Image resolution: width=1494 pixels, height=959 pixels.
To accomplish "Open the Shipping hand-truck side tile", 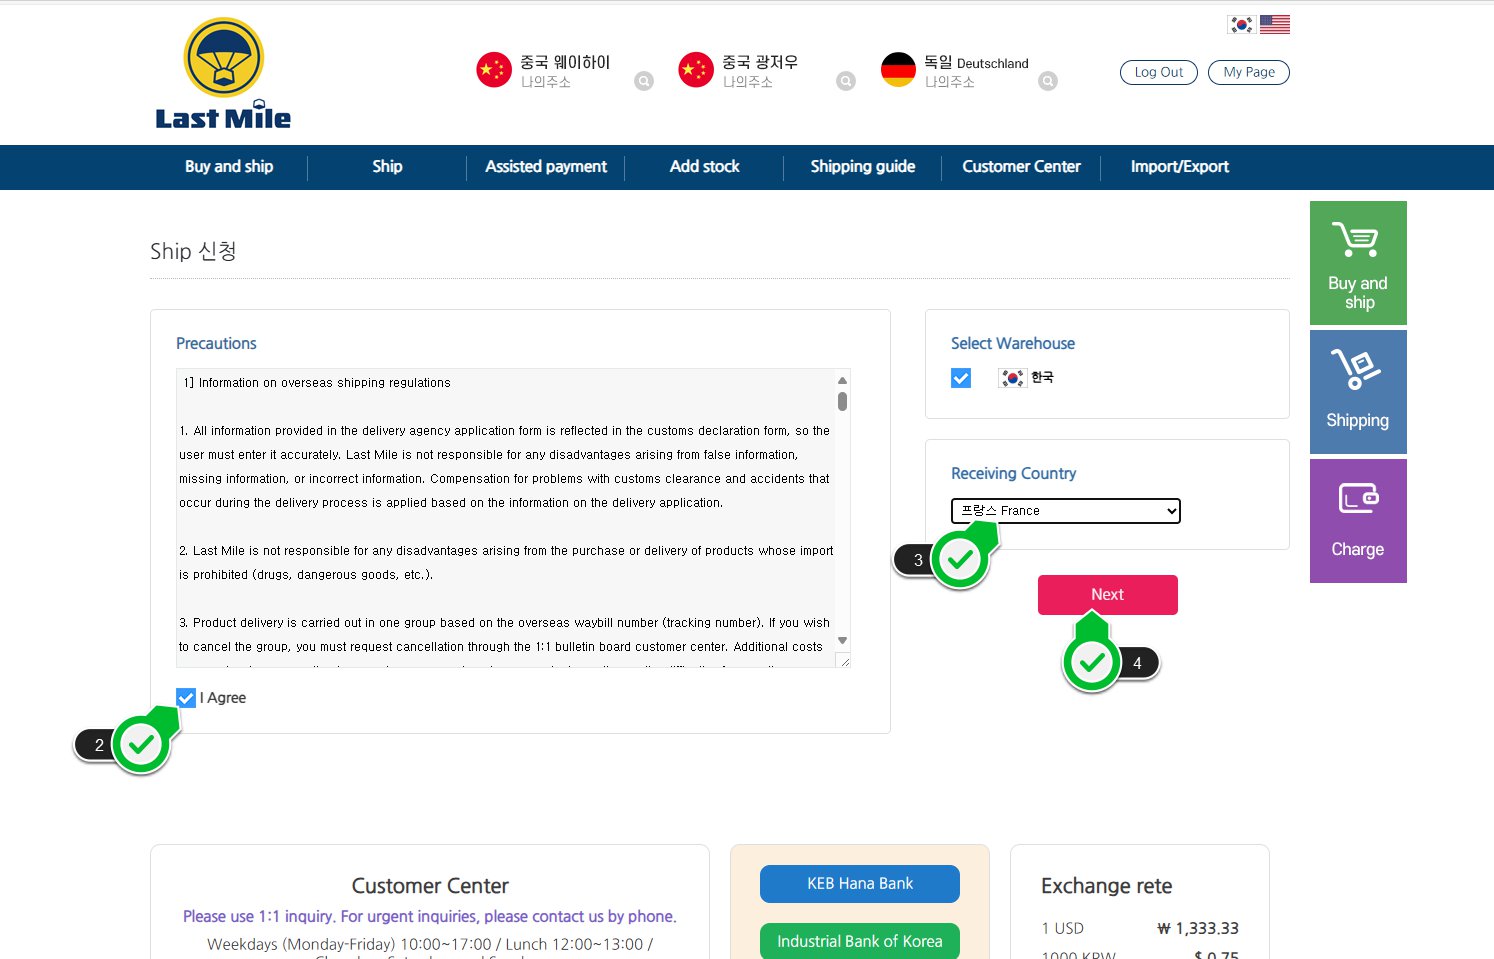I will 1358,391.
